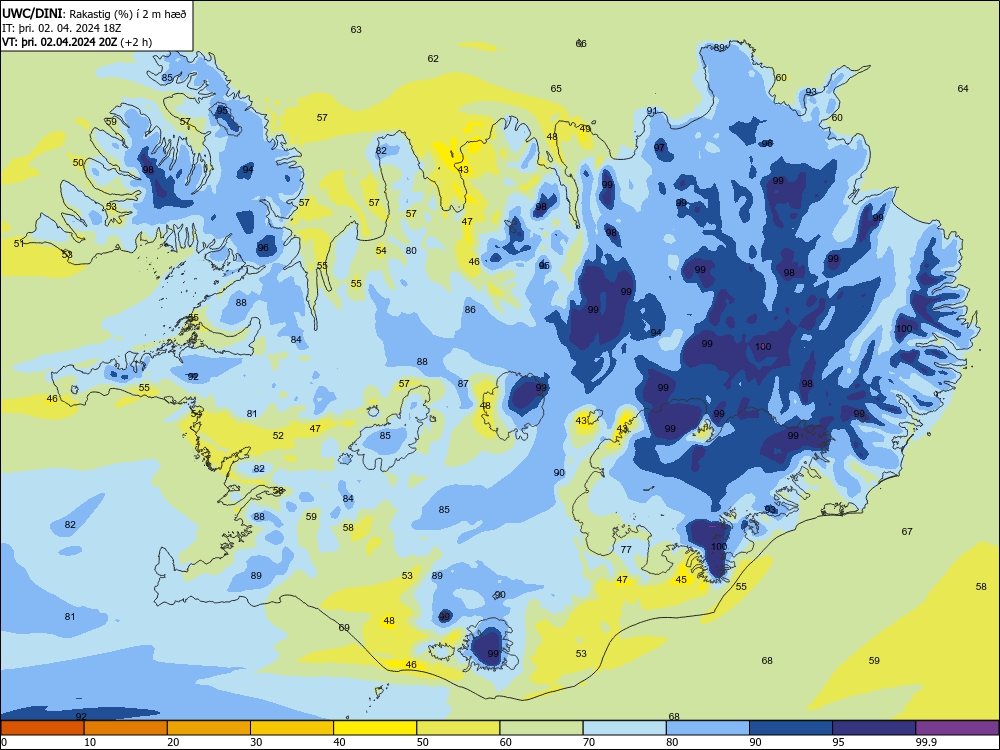The height and width of the screenshot is (750, 1000).
Task: Click the humidity value '97' on the map
Action: tap(659, 148)
